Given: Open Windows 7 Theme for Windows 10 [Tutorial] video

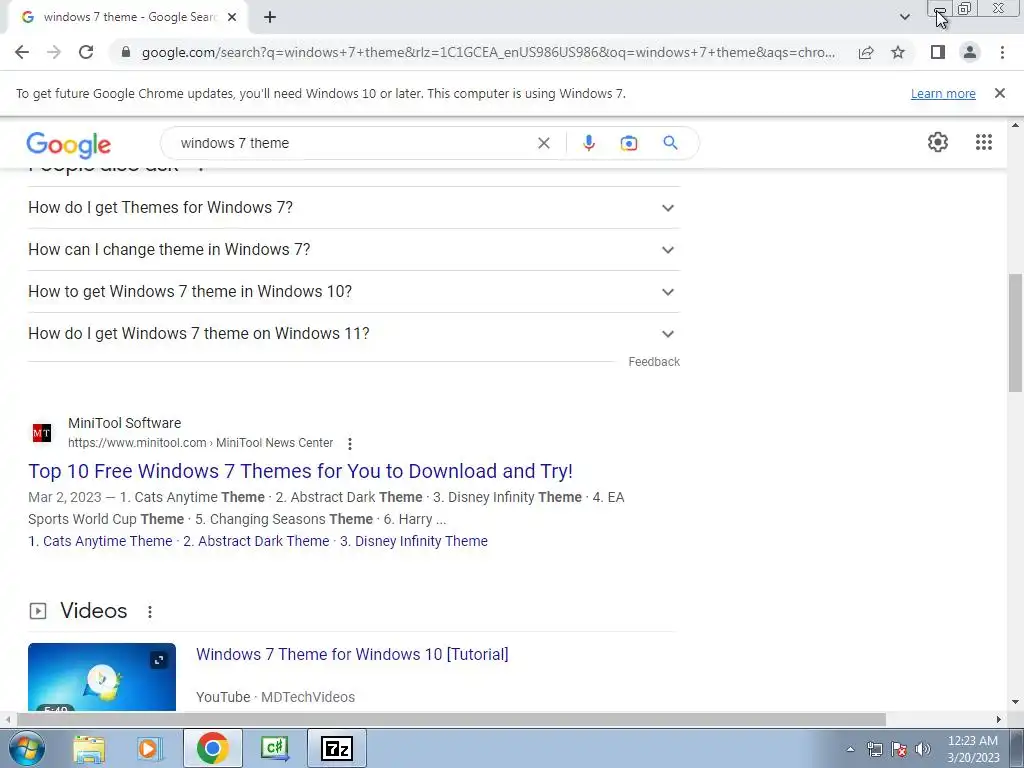Looking at the screenshot, I should (352, 654).
